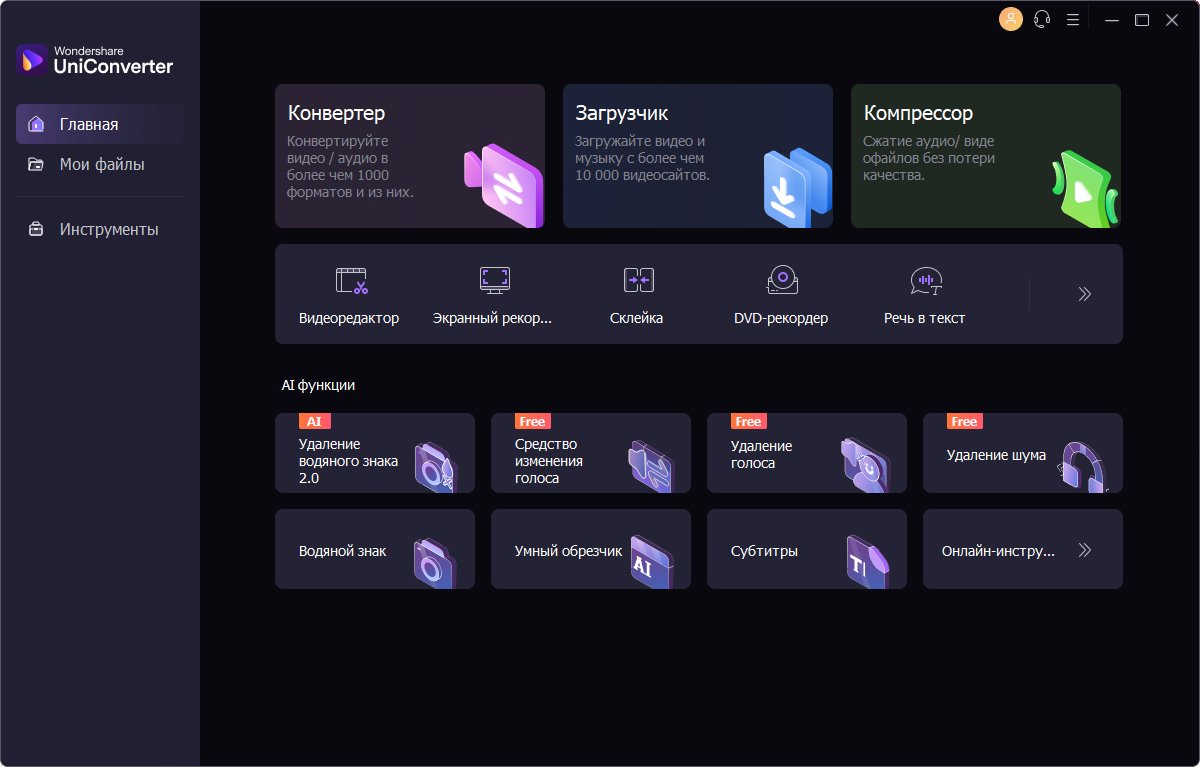Open the Склейка merger icon
The height and width of the screenshot is (767, 1200).
(x=638, y=280)
